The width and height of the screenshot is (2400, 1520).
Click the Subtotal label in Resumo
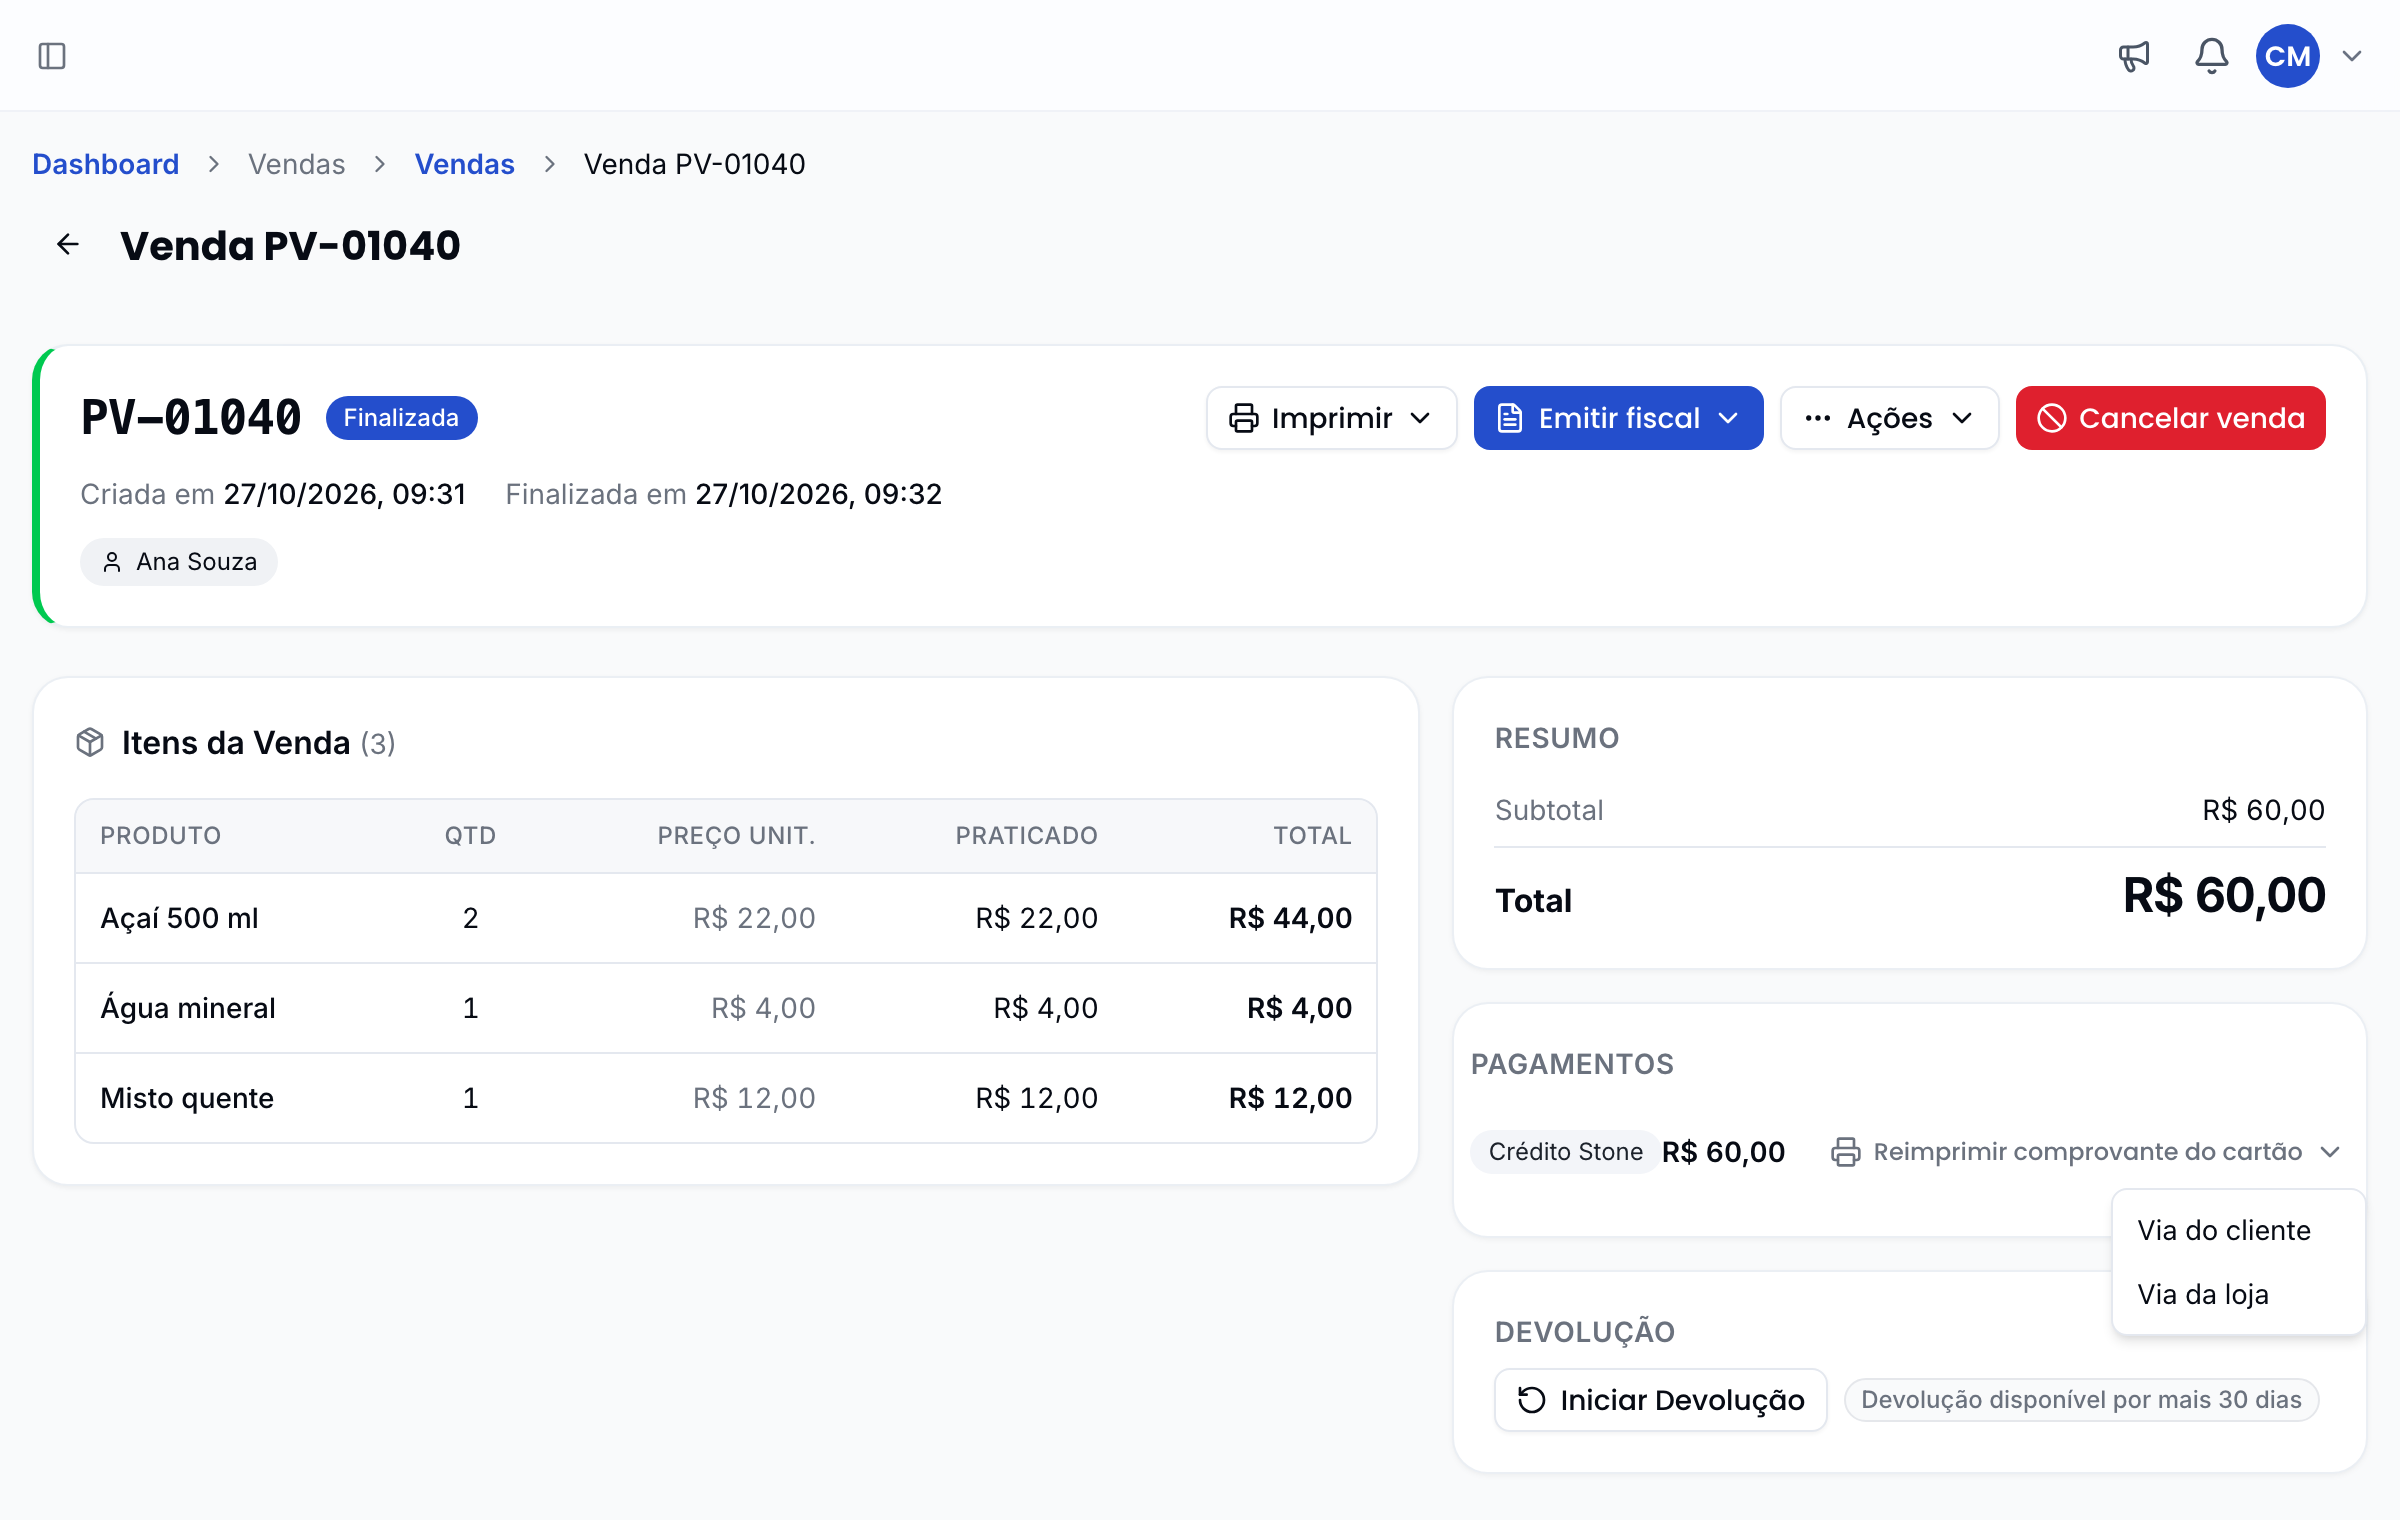point(1549,810)
